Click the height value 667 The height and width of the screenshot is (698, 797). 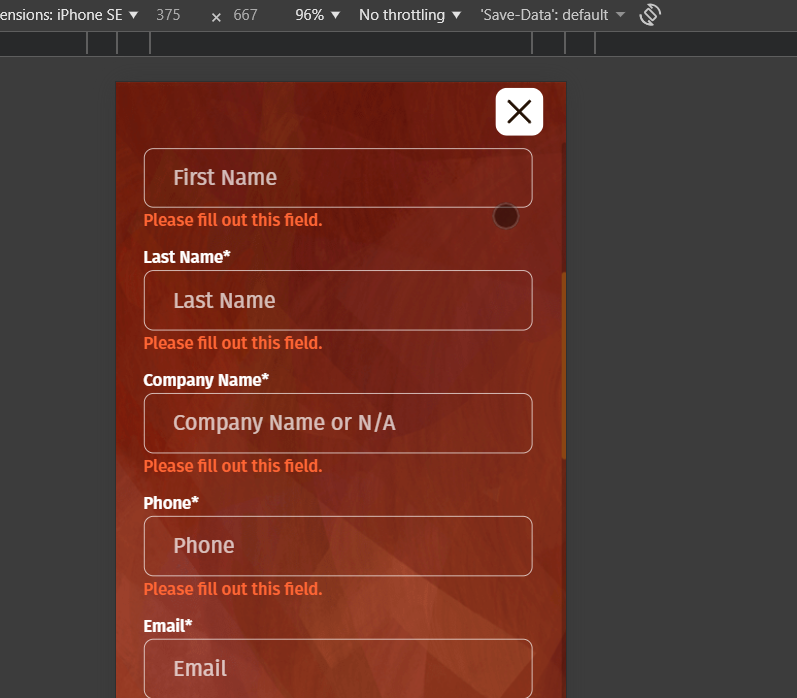coord(245,15)
